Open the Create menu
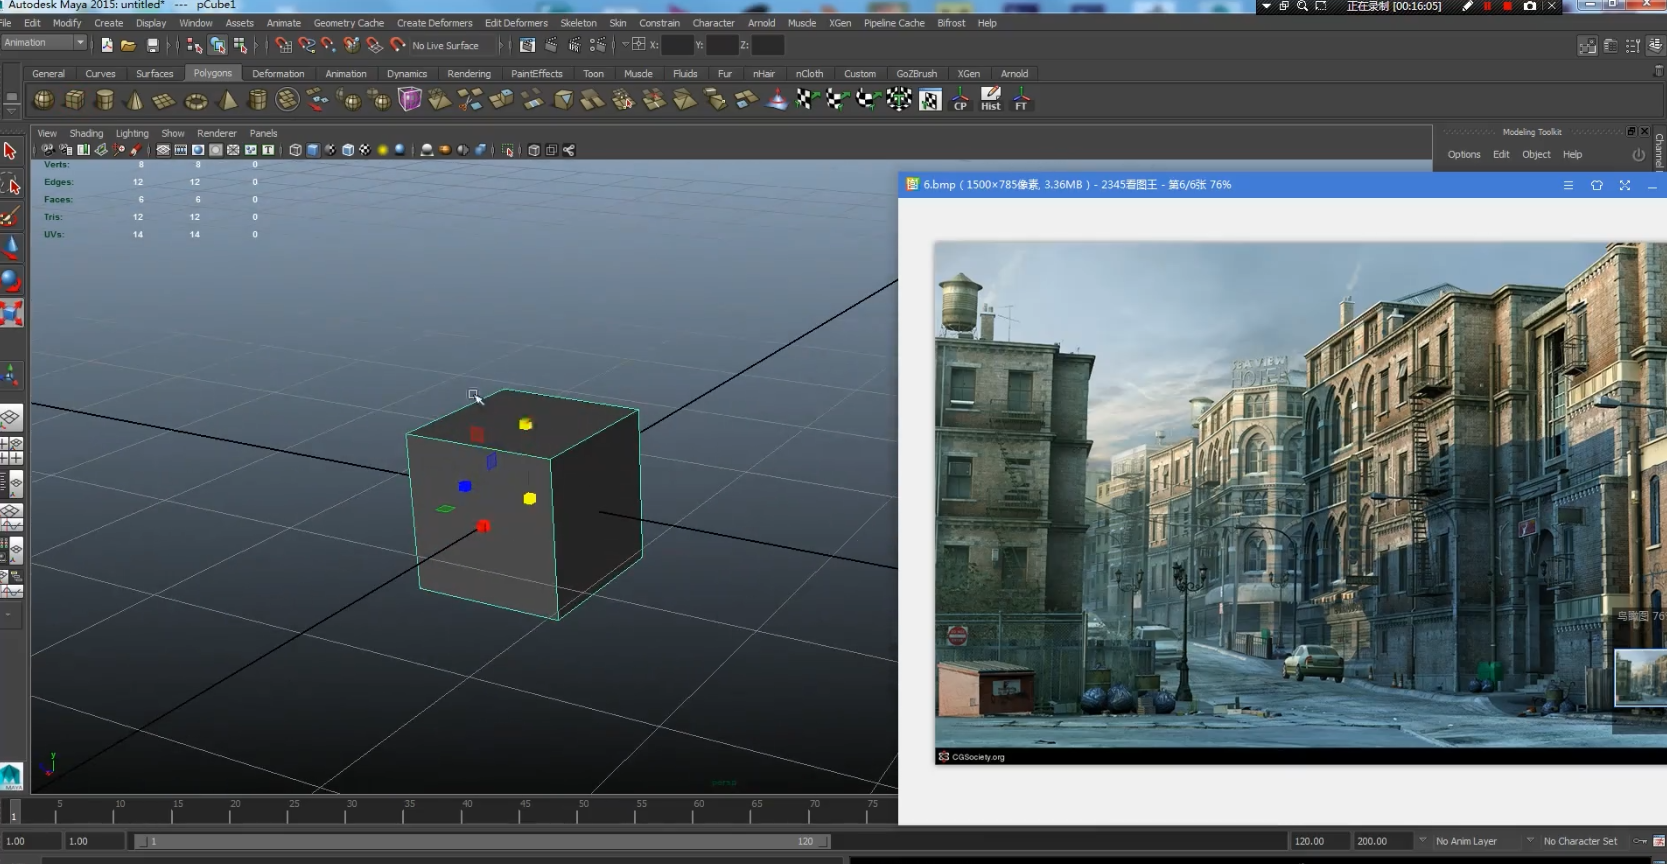Viewport: 1667px width, 864px height. (x=109, y=23)
